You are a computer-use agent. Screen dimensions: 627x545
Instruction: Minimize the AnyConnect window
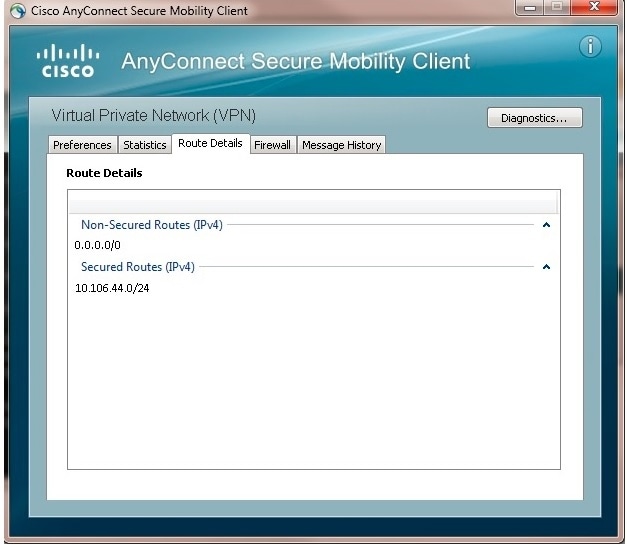point(529,7)
